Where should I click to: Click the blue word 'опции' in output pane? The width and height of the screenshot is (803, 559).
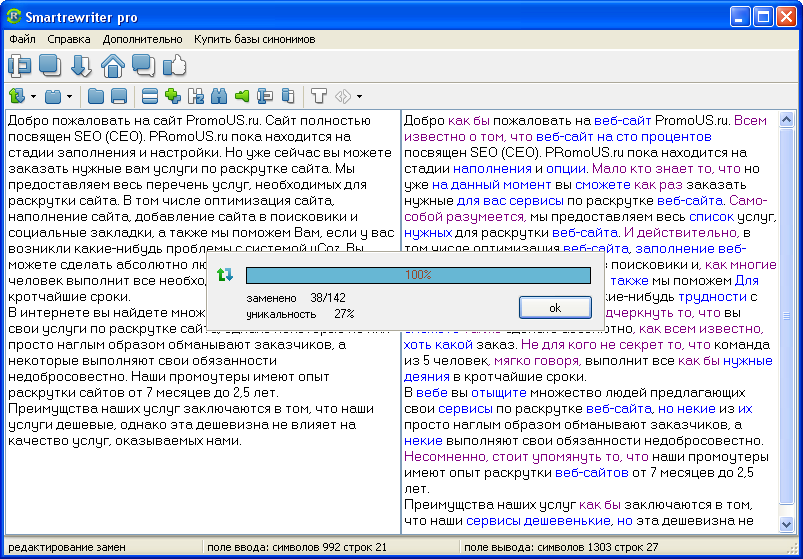tap(566, 168)
